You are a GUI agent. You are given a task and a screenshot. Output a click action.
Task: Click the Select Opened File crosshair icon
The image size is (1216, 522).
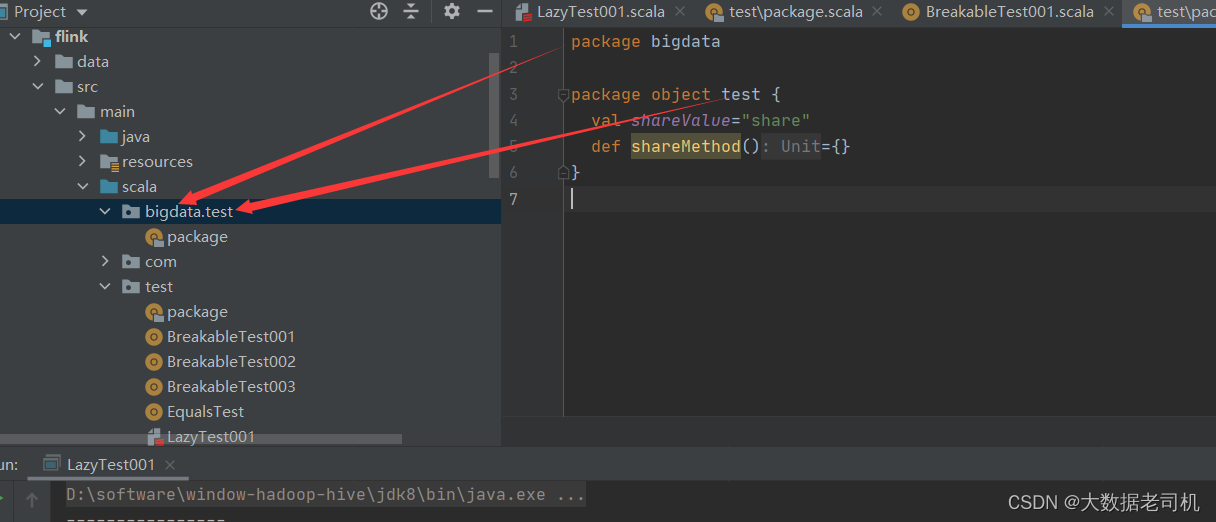[379, 12]
